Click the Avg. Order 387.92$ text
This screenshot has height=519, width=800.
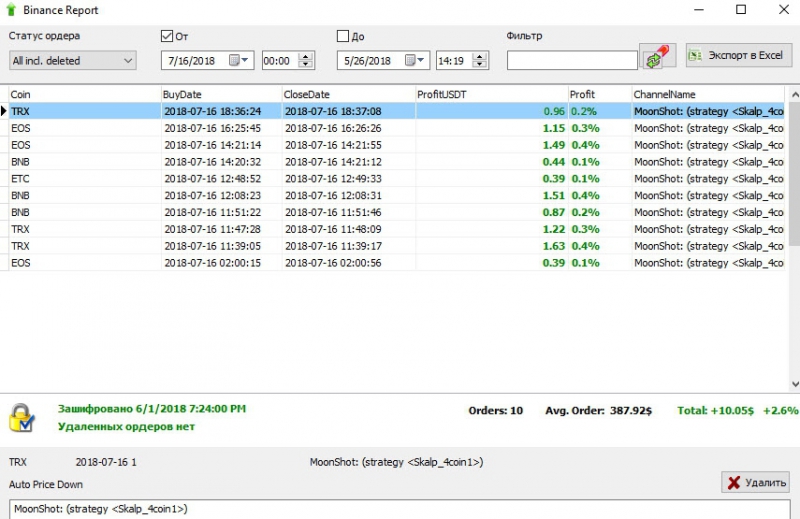point(598,410)
